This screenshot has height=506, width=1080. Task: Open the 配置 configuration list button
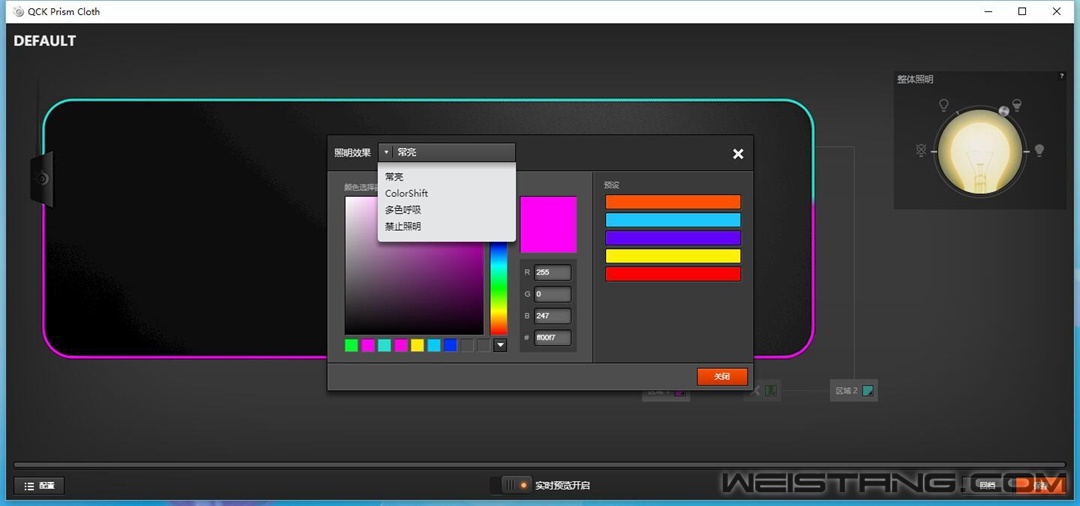tap(39, 485)
